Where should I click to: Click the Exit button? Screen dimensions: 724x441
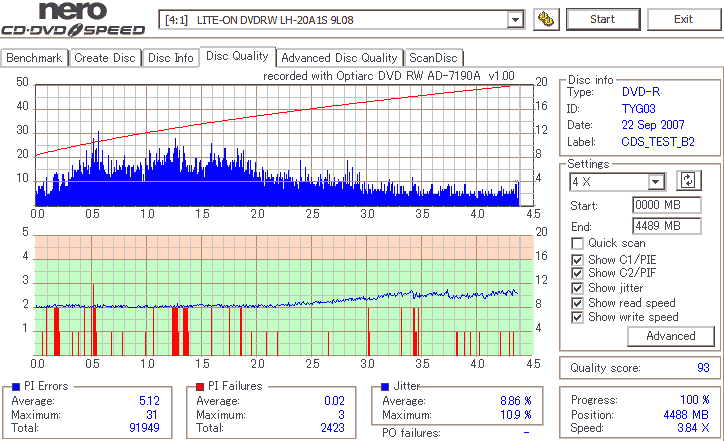(683, 19)
